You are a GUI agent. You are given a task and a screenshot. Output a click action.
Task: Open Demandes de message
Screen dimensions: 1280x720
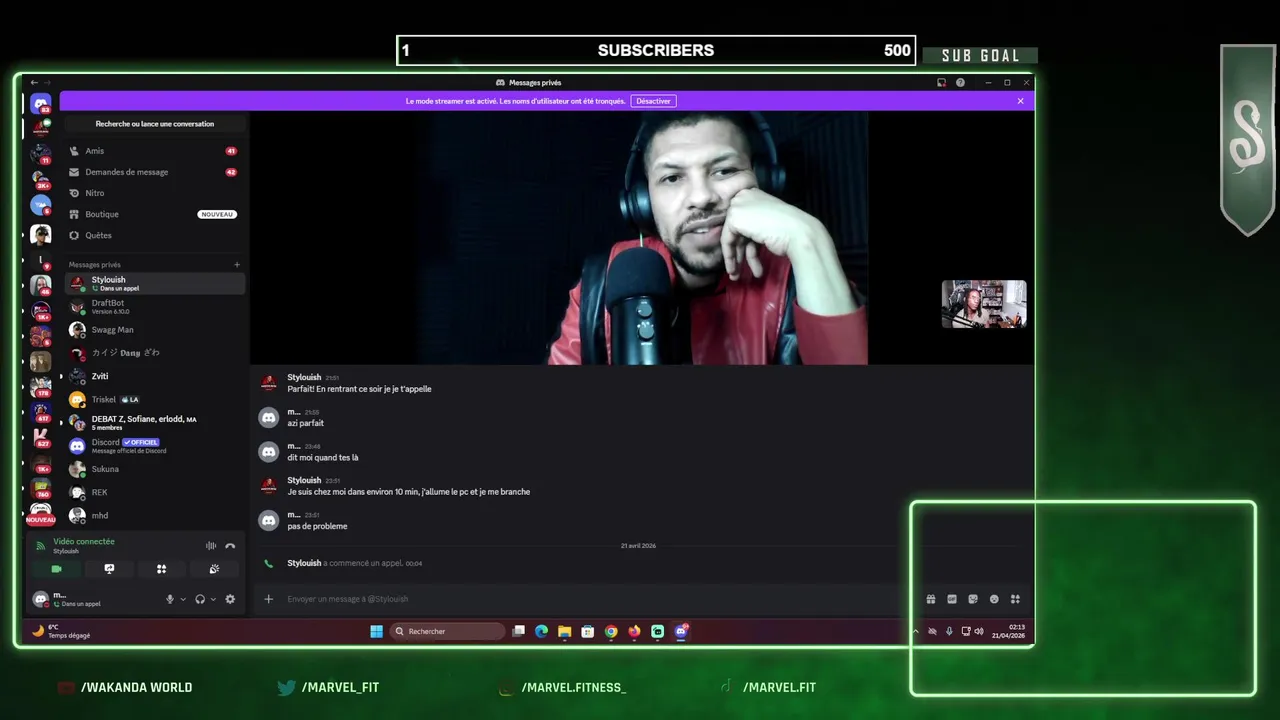(x=154, y=172)
